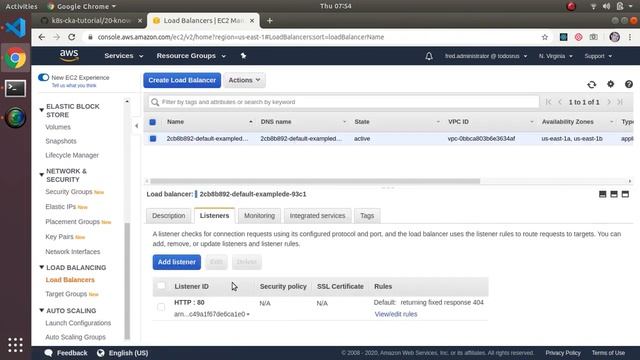Select the Listeners tab

point(214,216)
